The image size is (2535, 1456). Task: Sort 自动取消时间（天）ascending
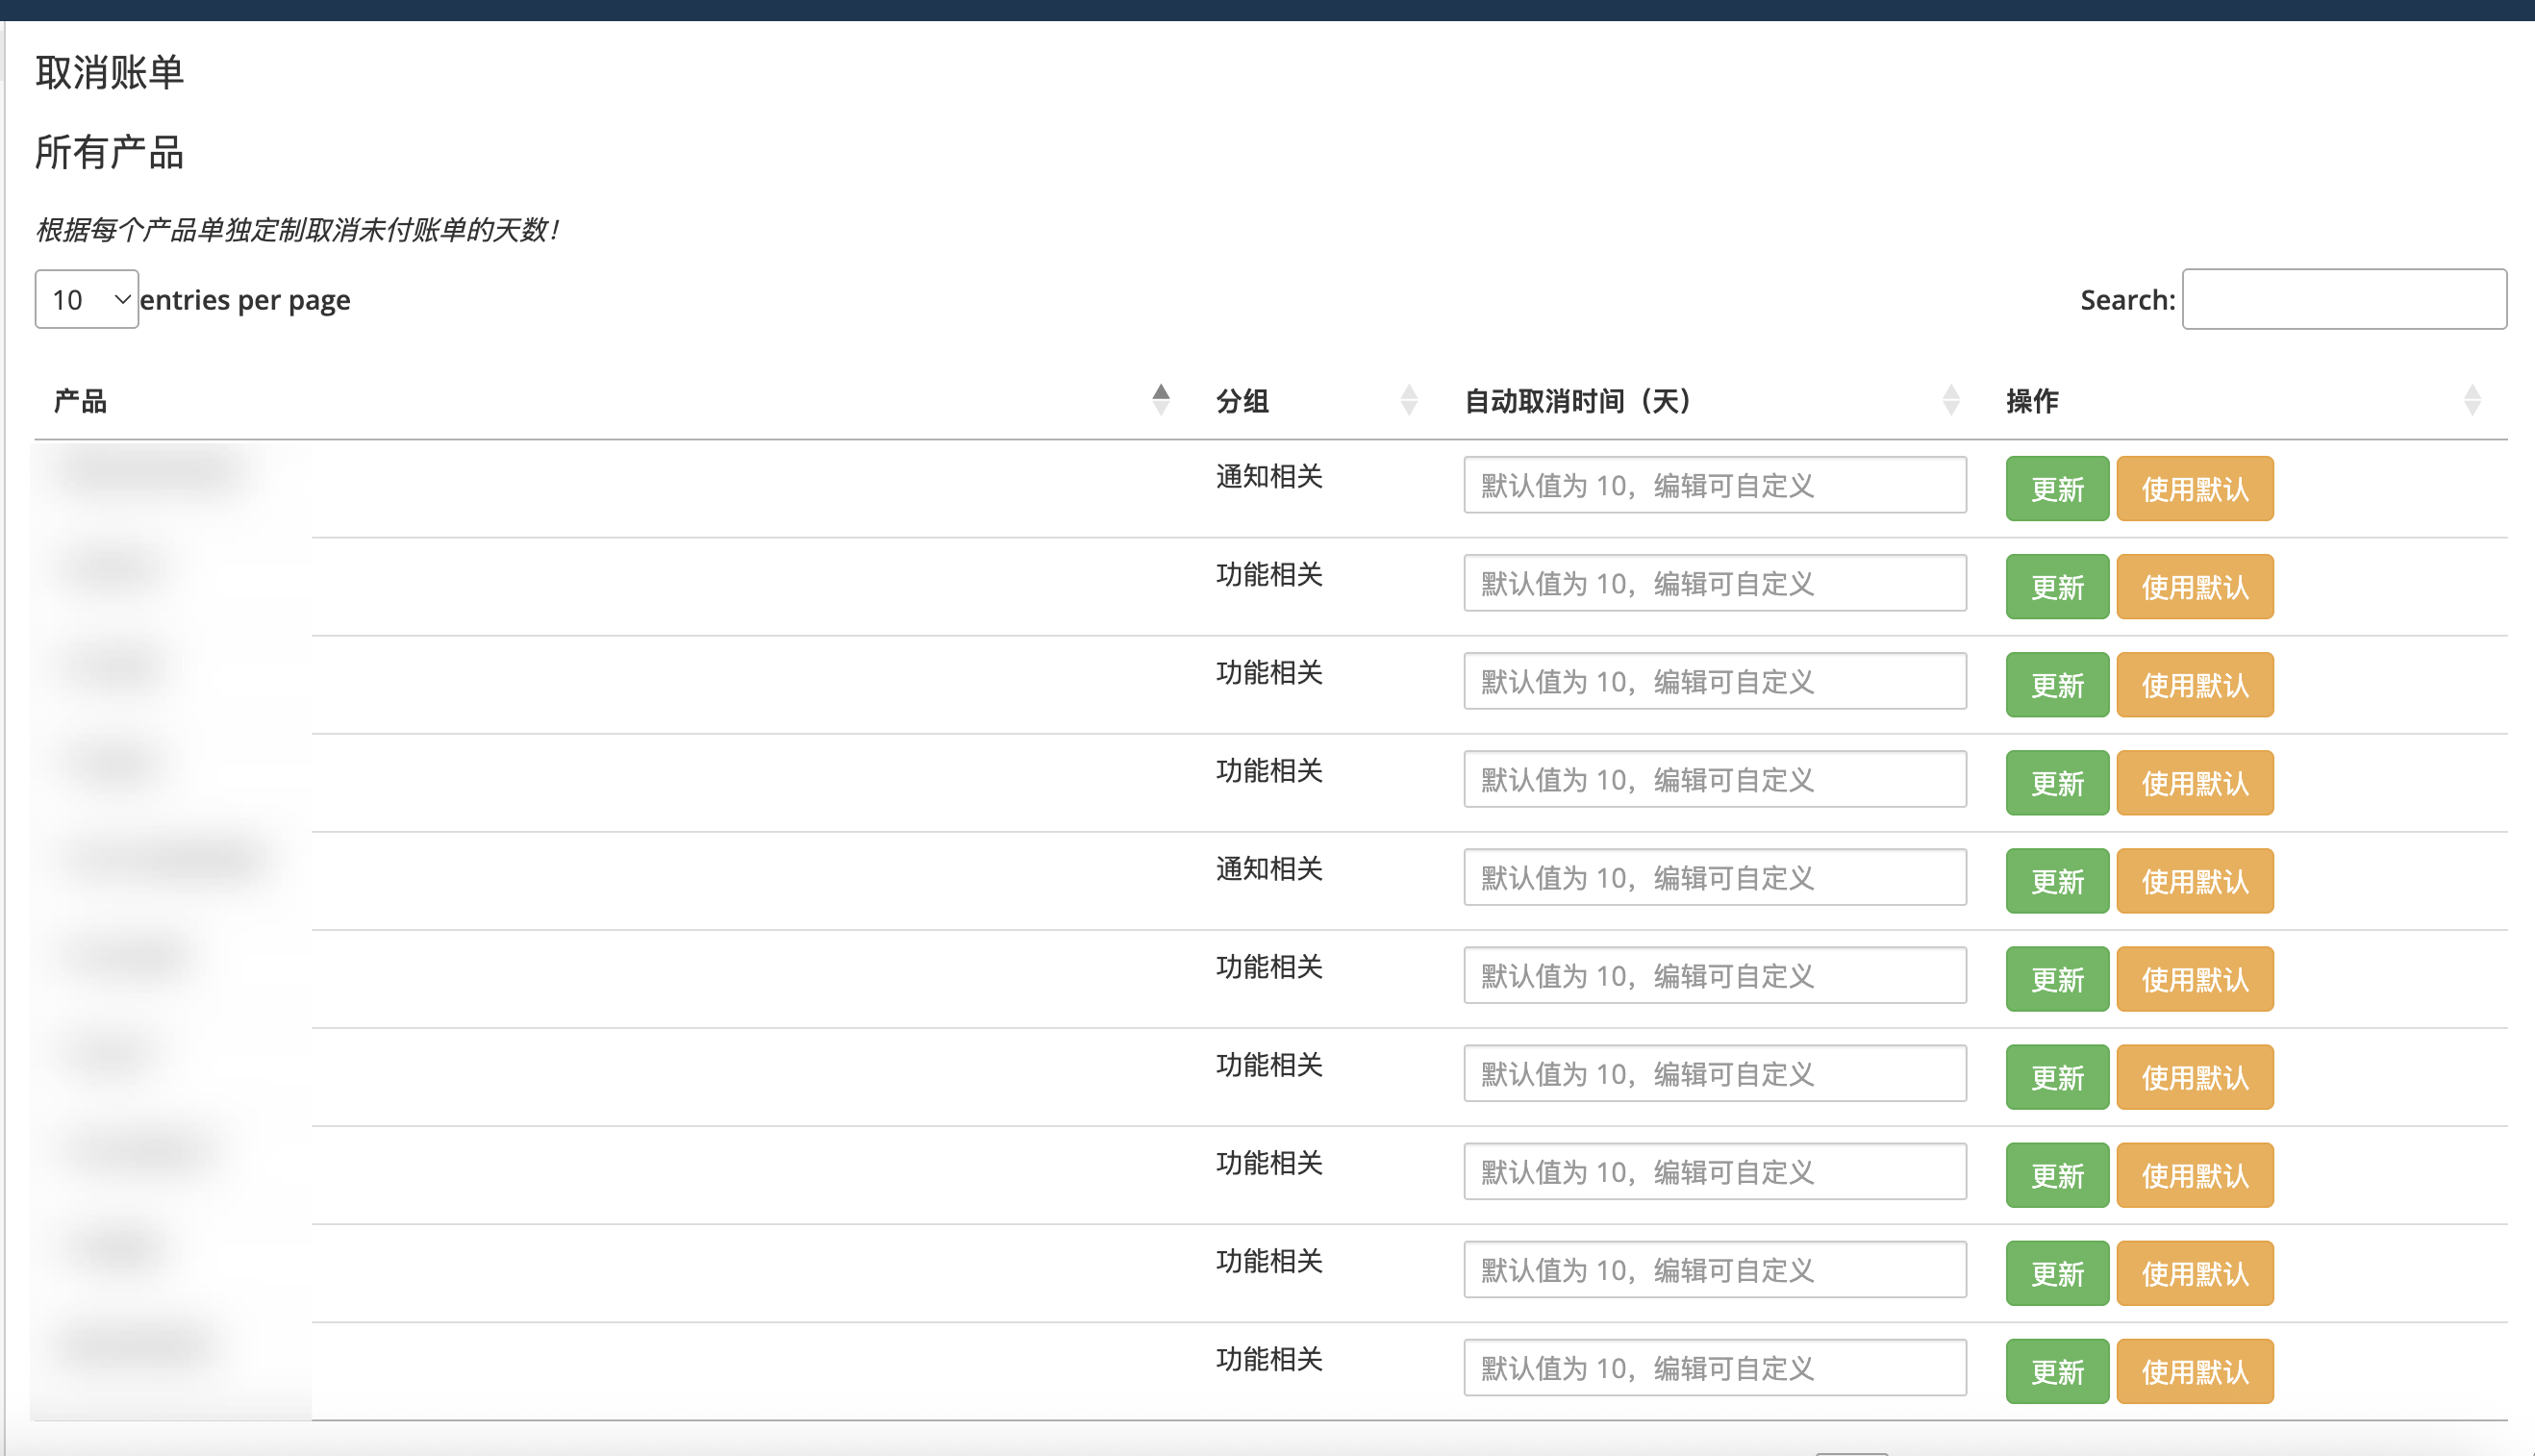1950,392
